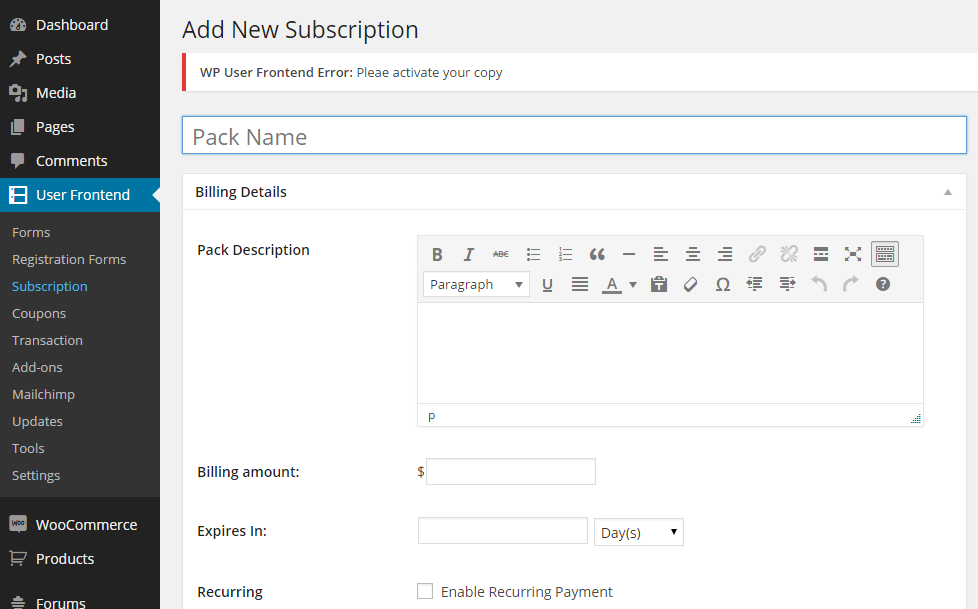Insert a numbered list
Viewport: 978px width, 609px height.
(565, 254)
